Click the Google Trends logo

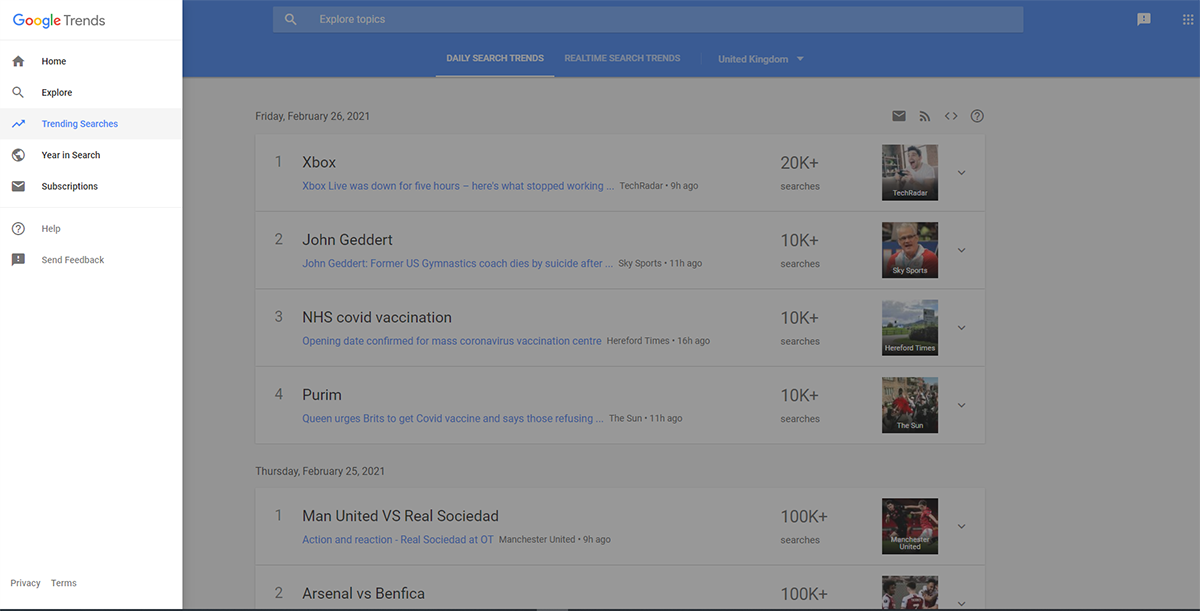coord(59,20)
